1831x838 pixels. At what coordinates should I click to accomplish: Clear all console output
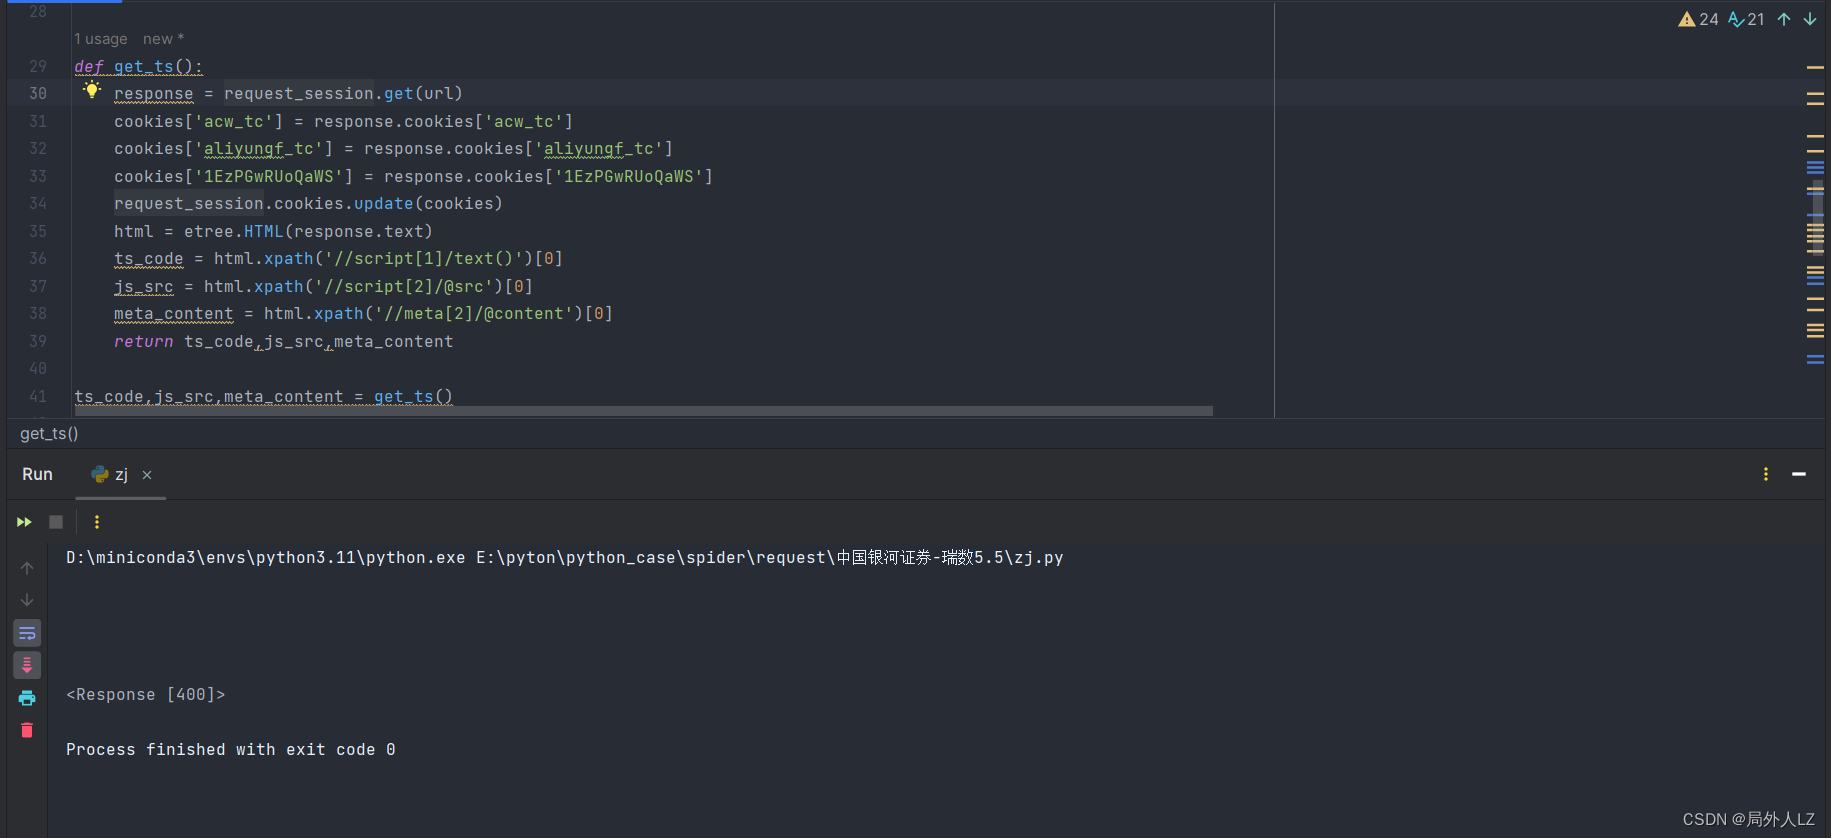click(27, 730)
